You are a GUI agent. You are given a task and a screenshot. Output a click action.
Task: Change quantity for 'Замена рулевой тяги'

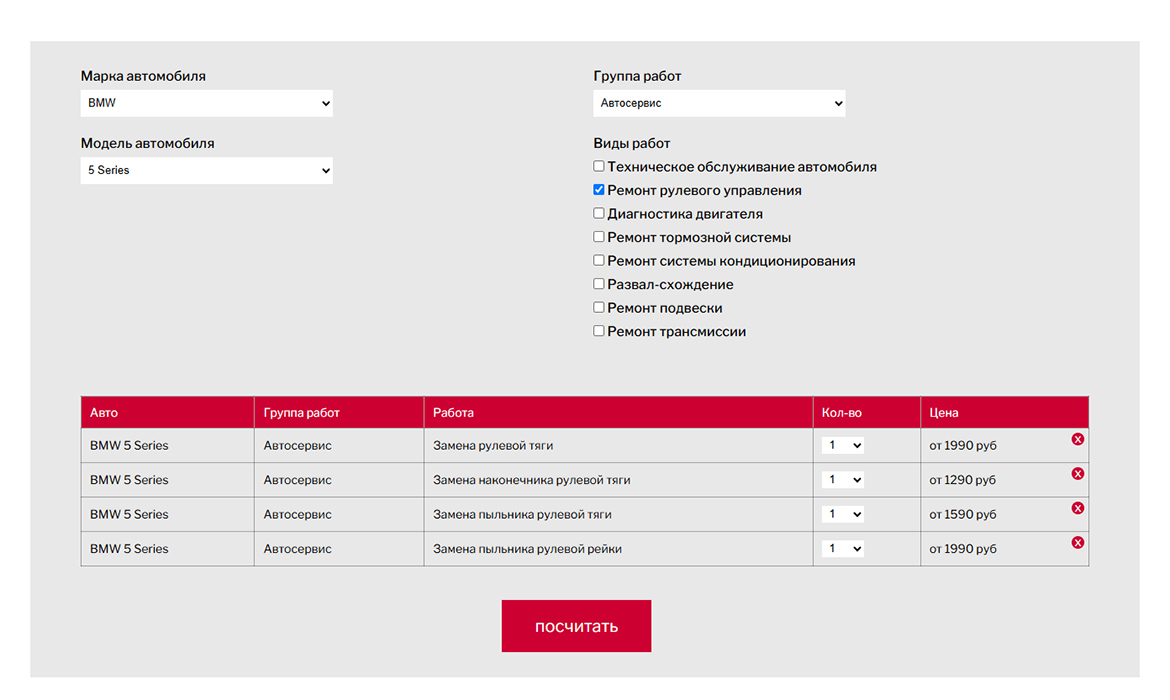[x=842, y=446]
